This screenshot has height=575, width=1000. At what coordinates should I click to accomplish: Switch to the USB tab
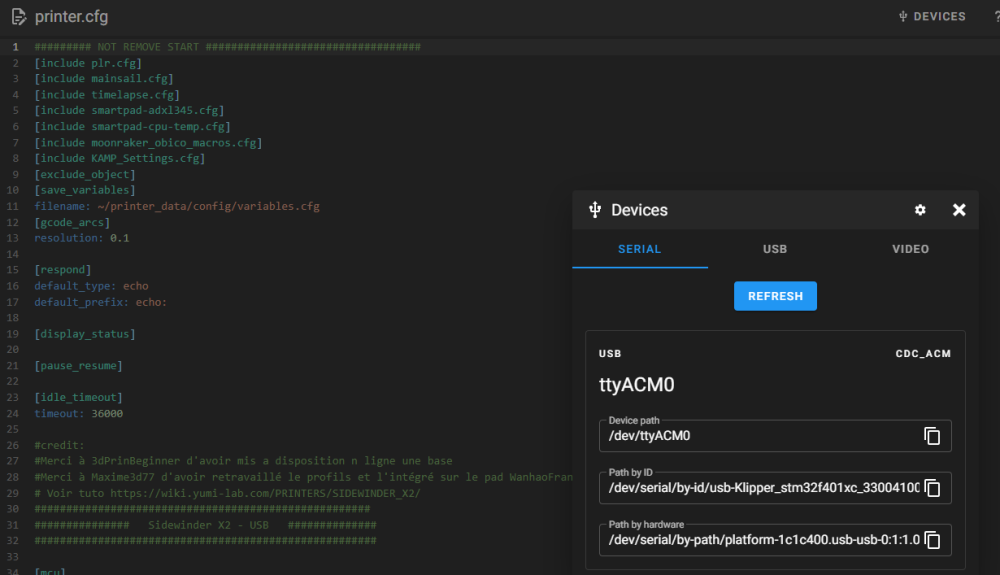(x=775, y=249)
